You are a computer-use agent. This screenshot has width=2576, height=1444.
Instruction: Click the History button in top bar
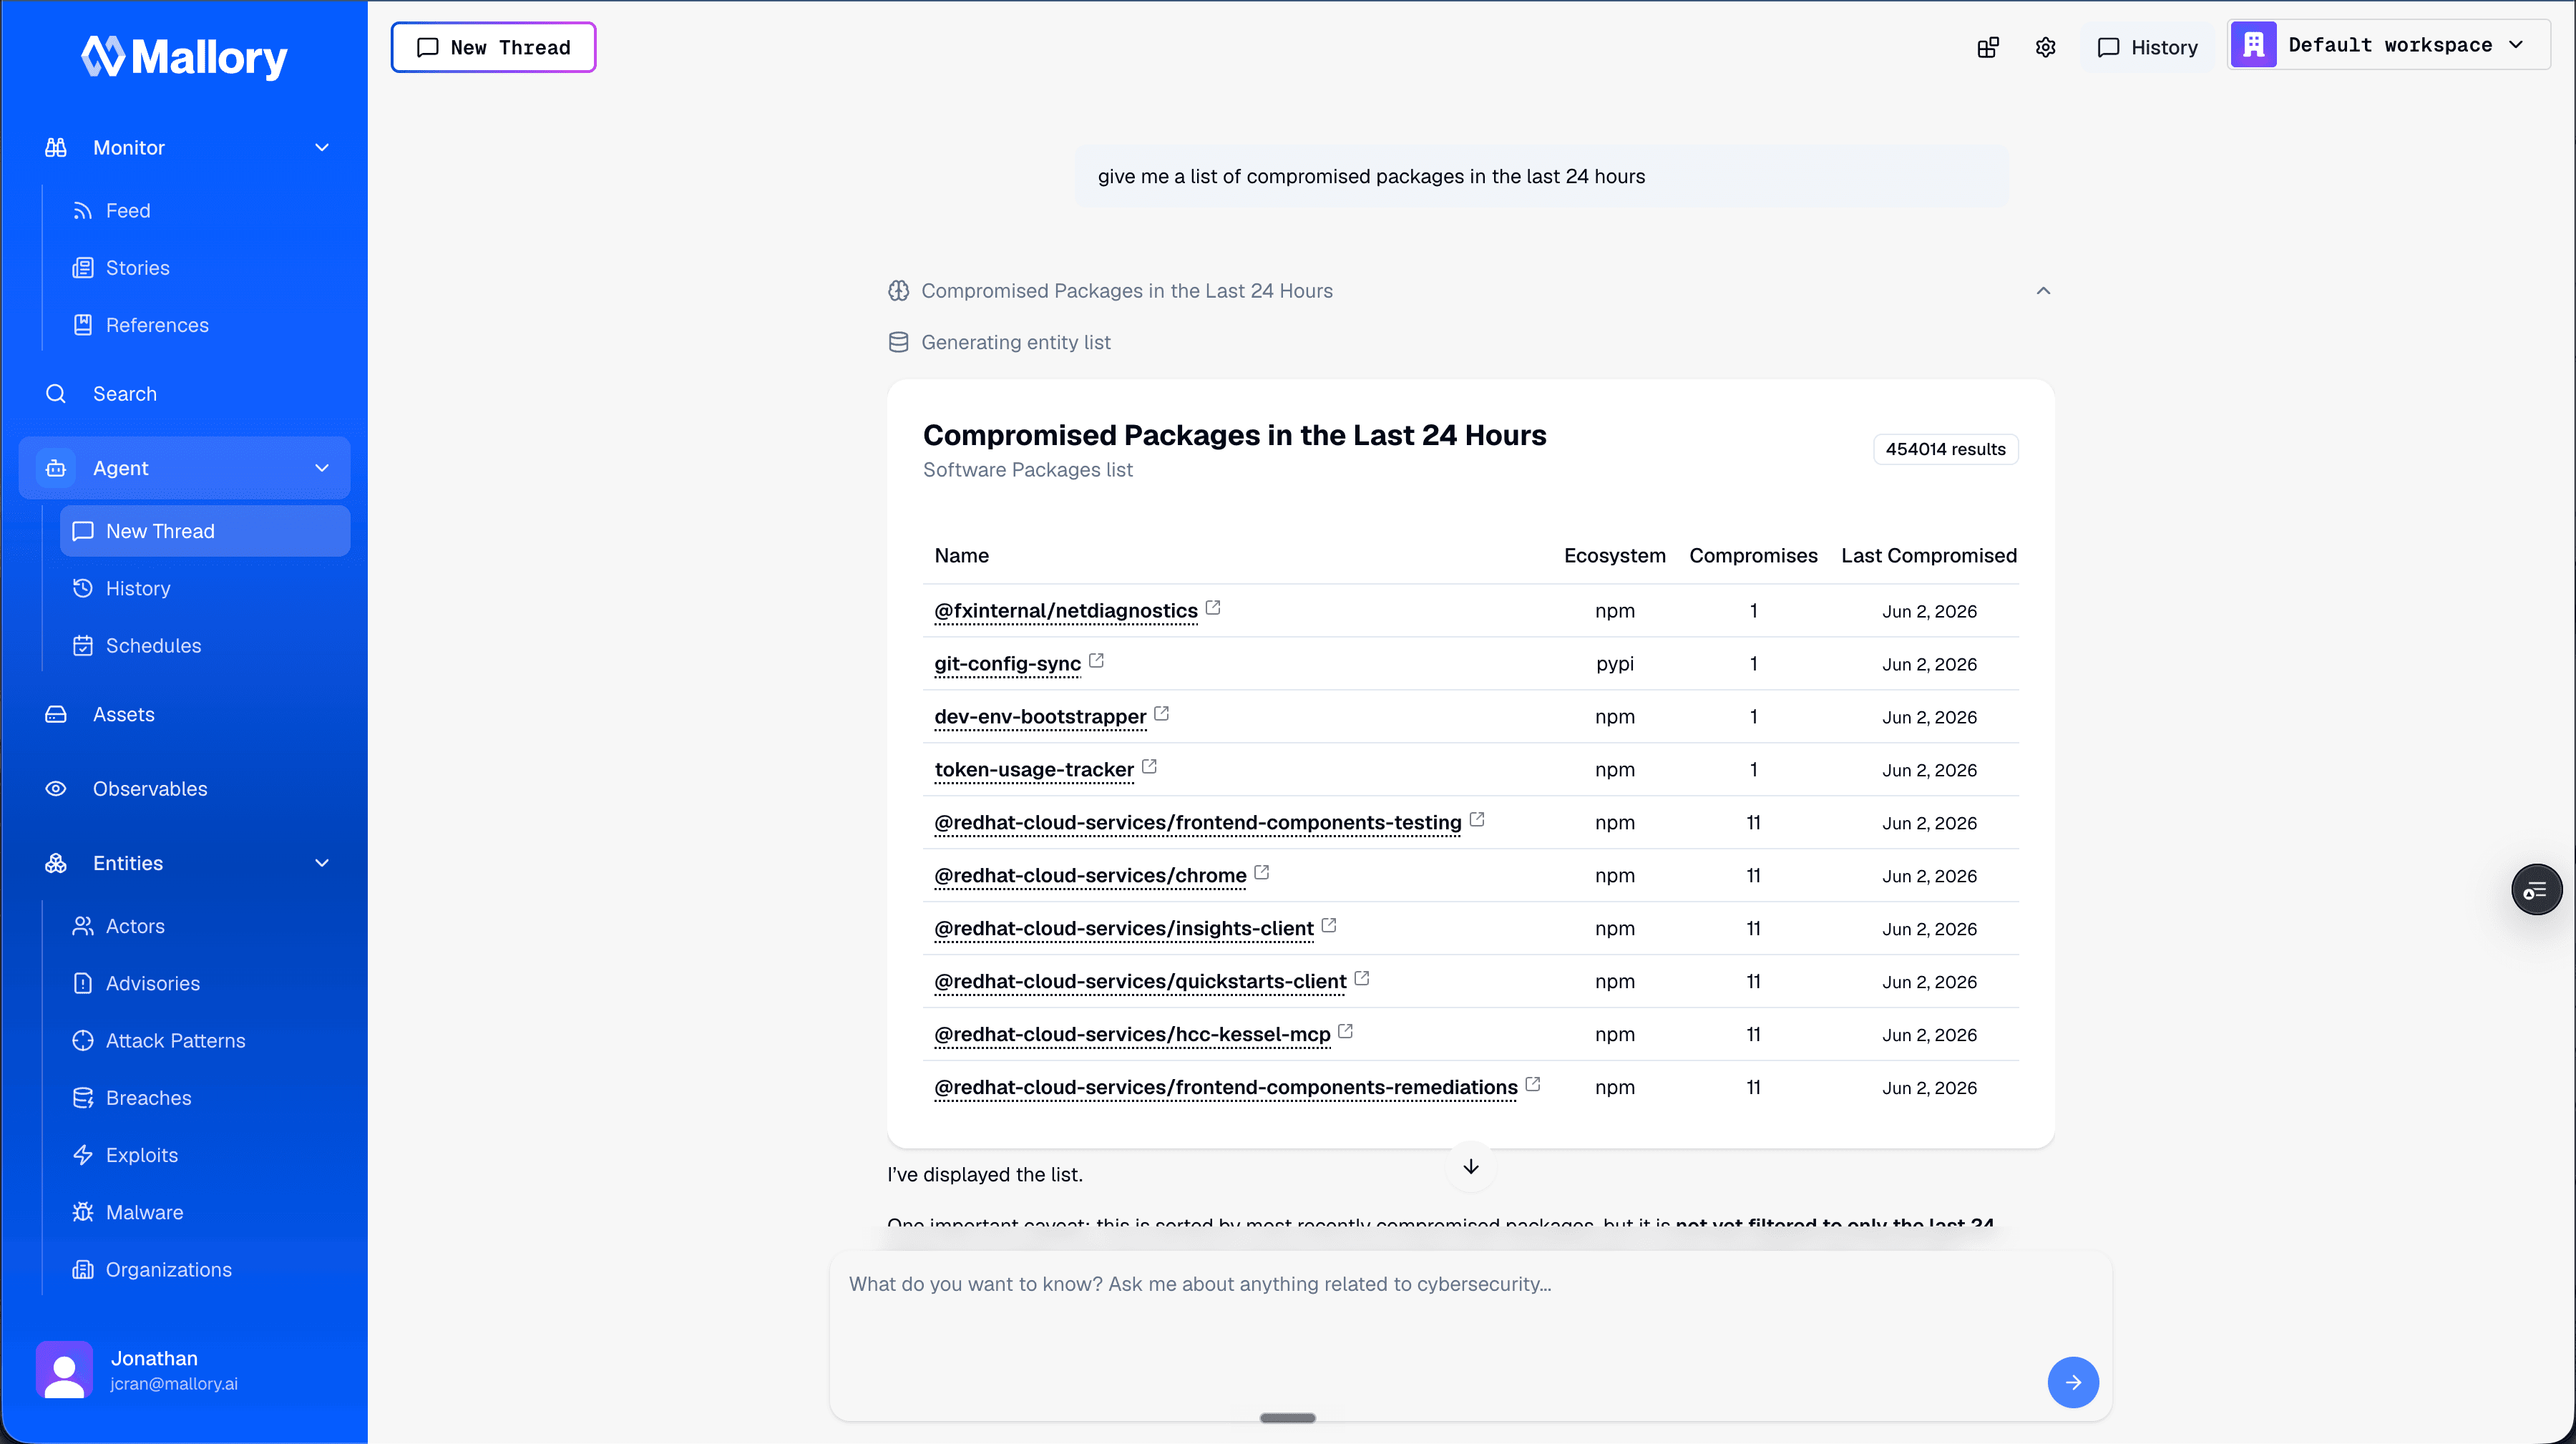[x=2147, y=47]
